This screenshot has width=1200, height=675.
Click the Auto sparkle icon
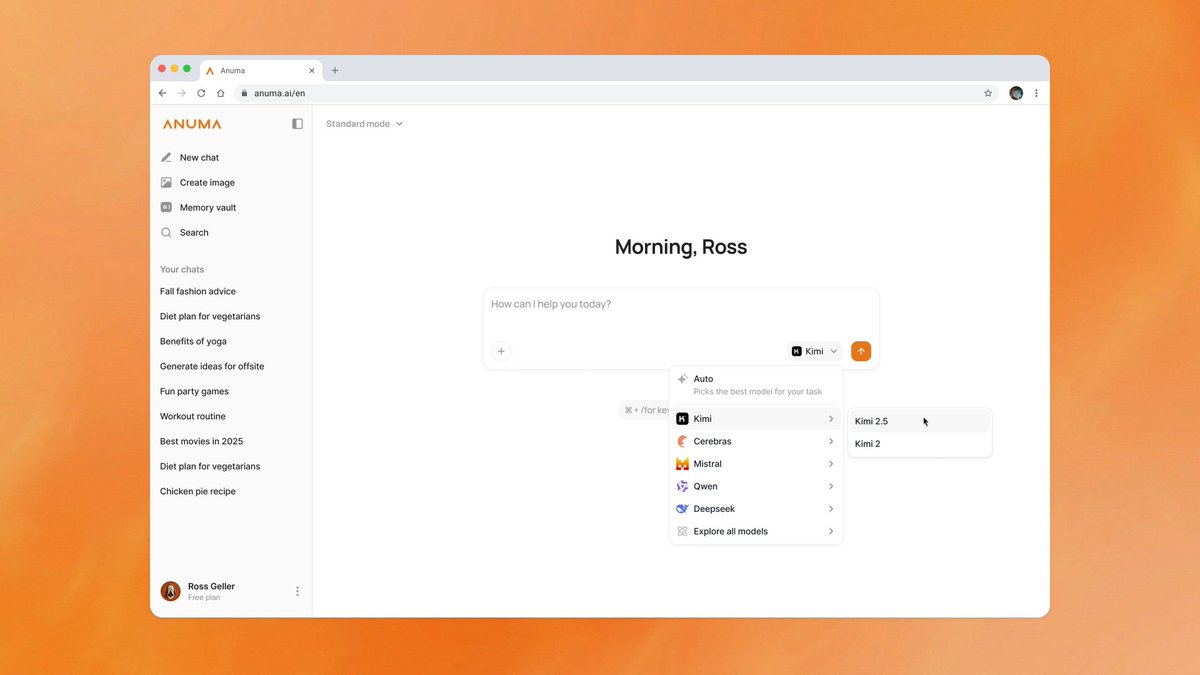[x=682, y=379]
